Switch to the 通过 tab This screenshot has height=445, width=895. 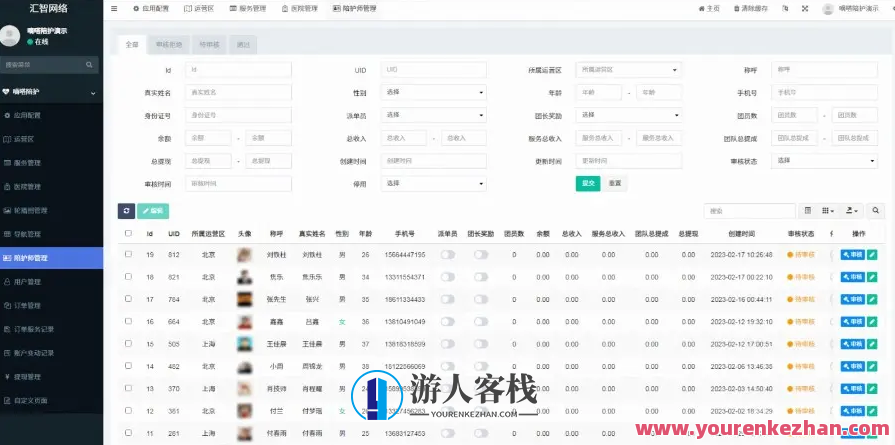pos(243,44)
